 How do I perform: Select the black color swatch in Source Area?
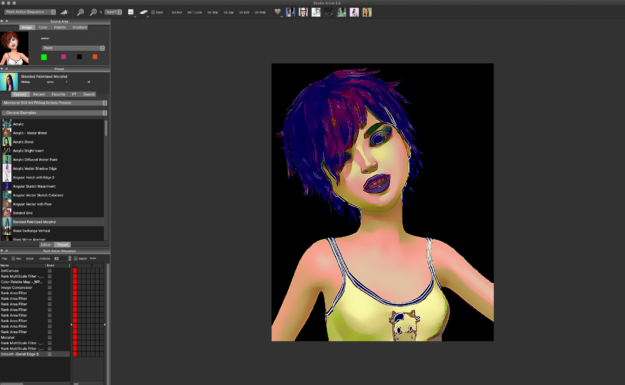[x=79, y=57]
